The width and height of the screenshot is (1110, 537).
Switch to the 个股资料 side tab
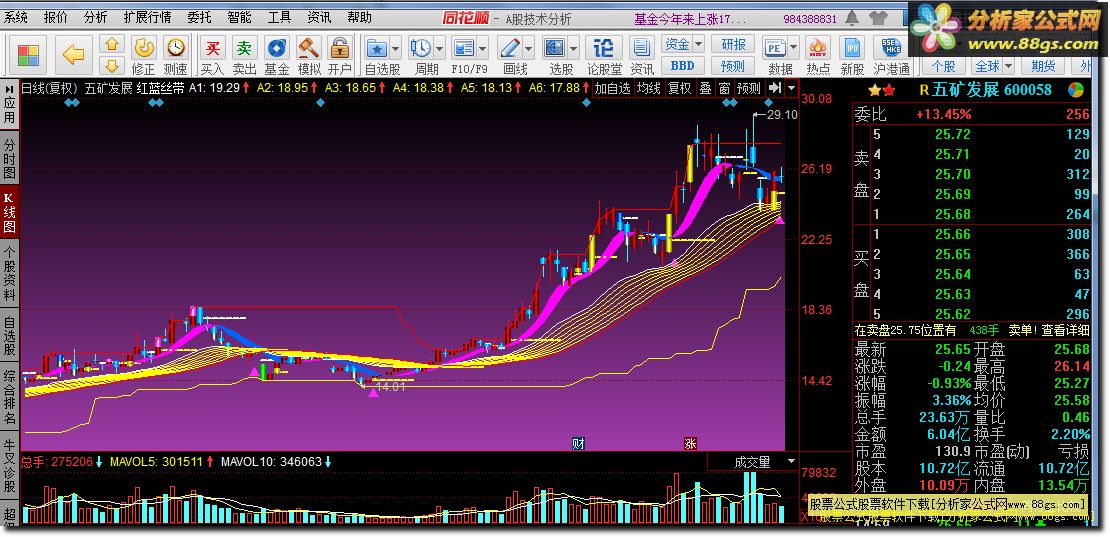click(x=9, y=272)
